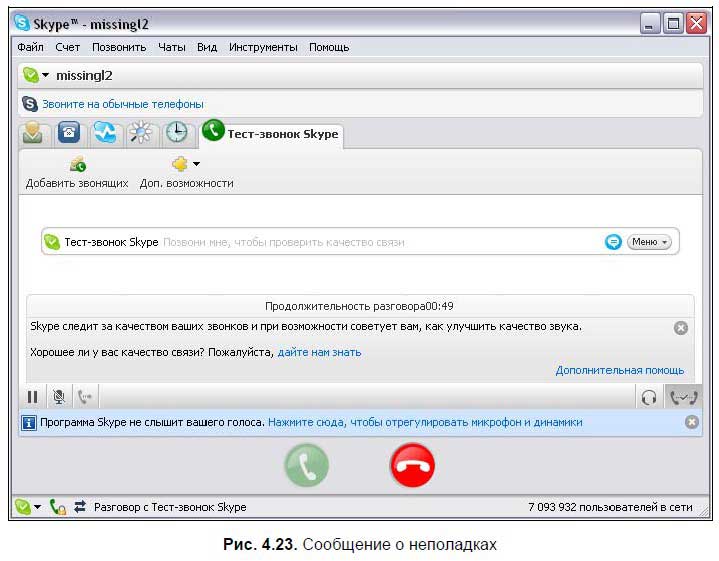Click the Добавить звонящих button
Screen dimensions: 719x561
coord(77,173)
